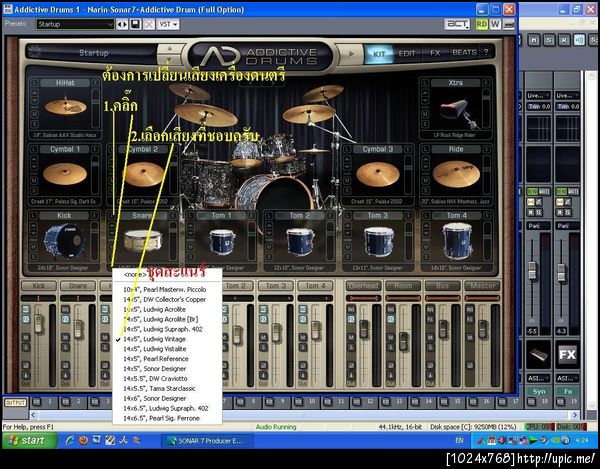Click the Tom 2 drum picture
600x469 pixels.
(x=300, y=242)
